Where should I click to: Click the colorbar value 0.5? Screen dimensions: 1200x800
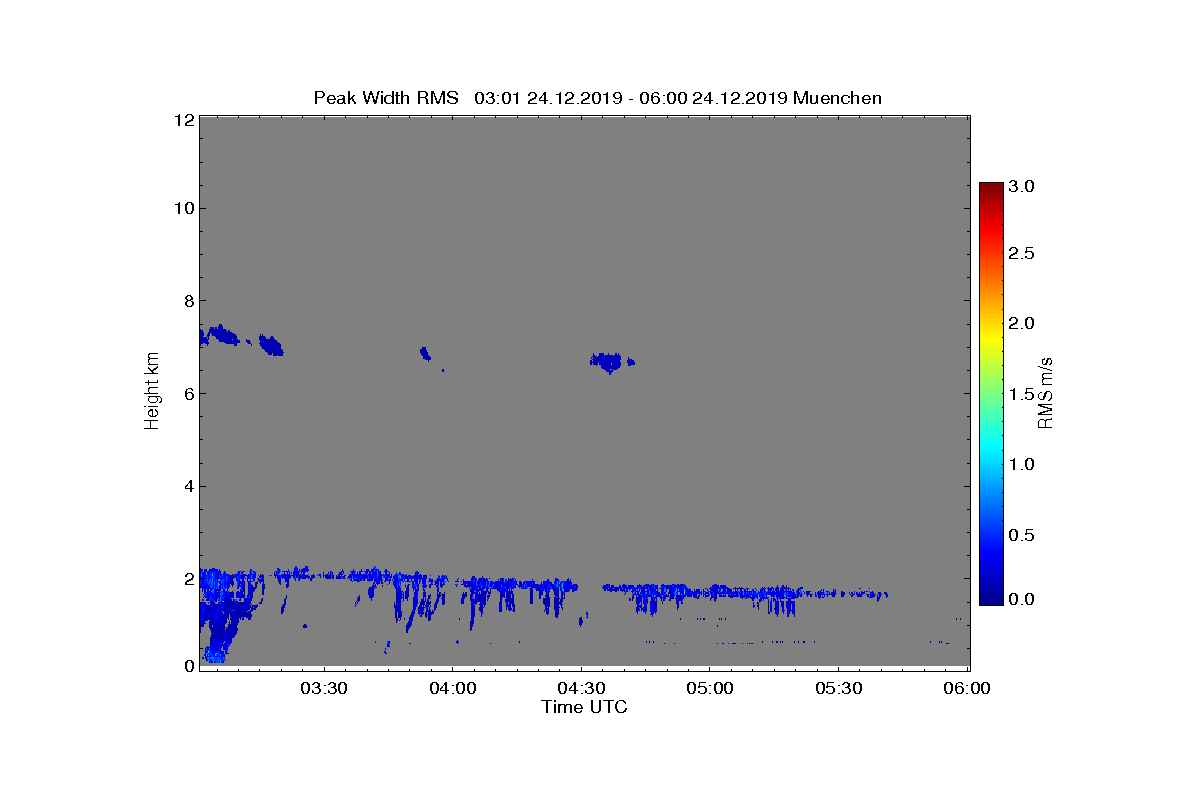pyautogui.click(x=1021, y=535)
